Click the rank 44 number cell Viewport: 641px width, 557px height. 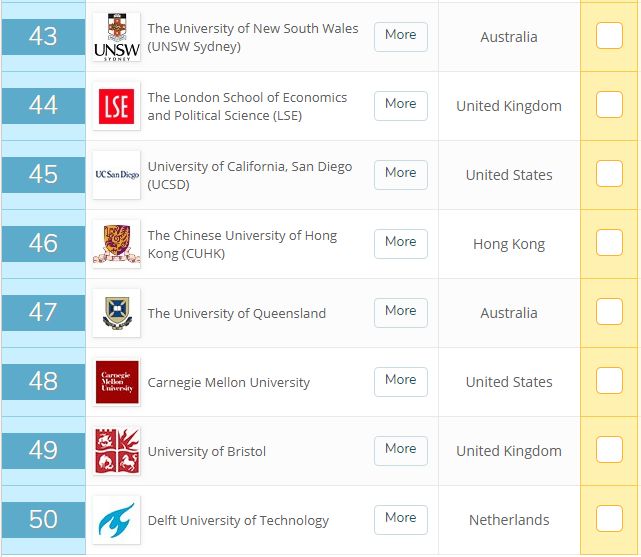43,105
